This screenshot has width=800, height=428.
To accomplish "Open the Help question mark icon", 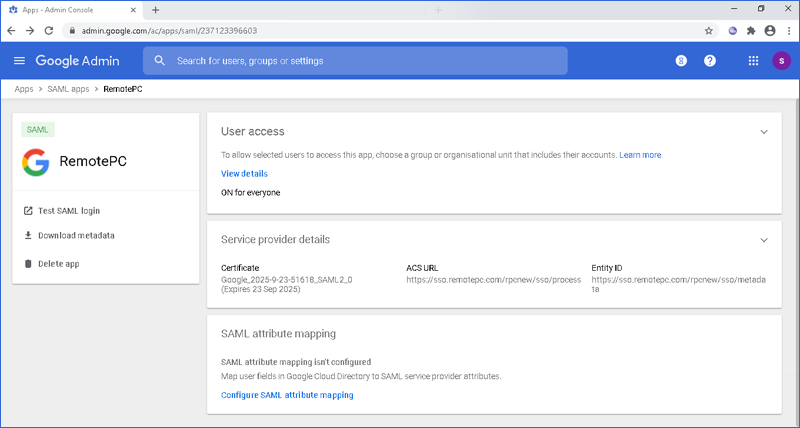I will coord(710,61).
